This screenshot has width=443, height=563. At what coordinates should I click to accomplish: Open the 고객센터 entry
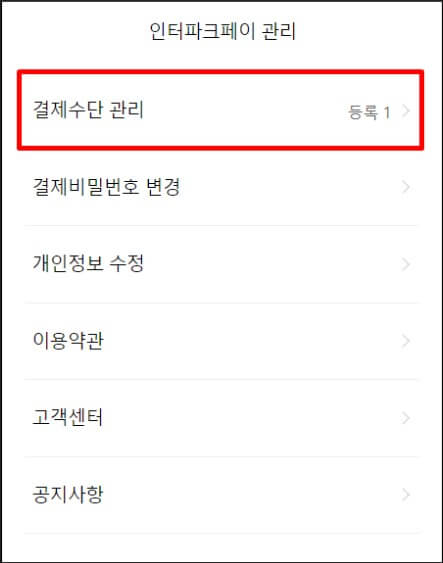click(221, 418)
